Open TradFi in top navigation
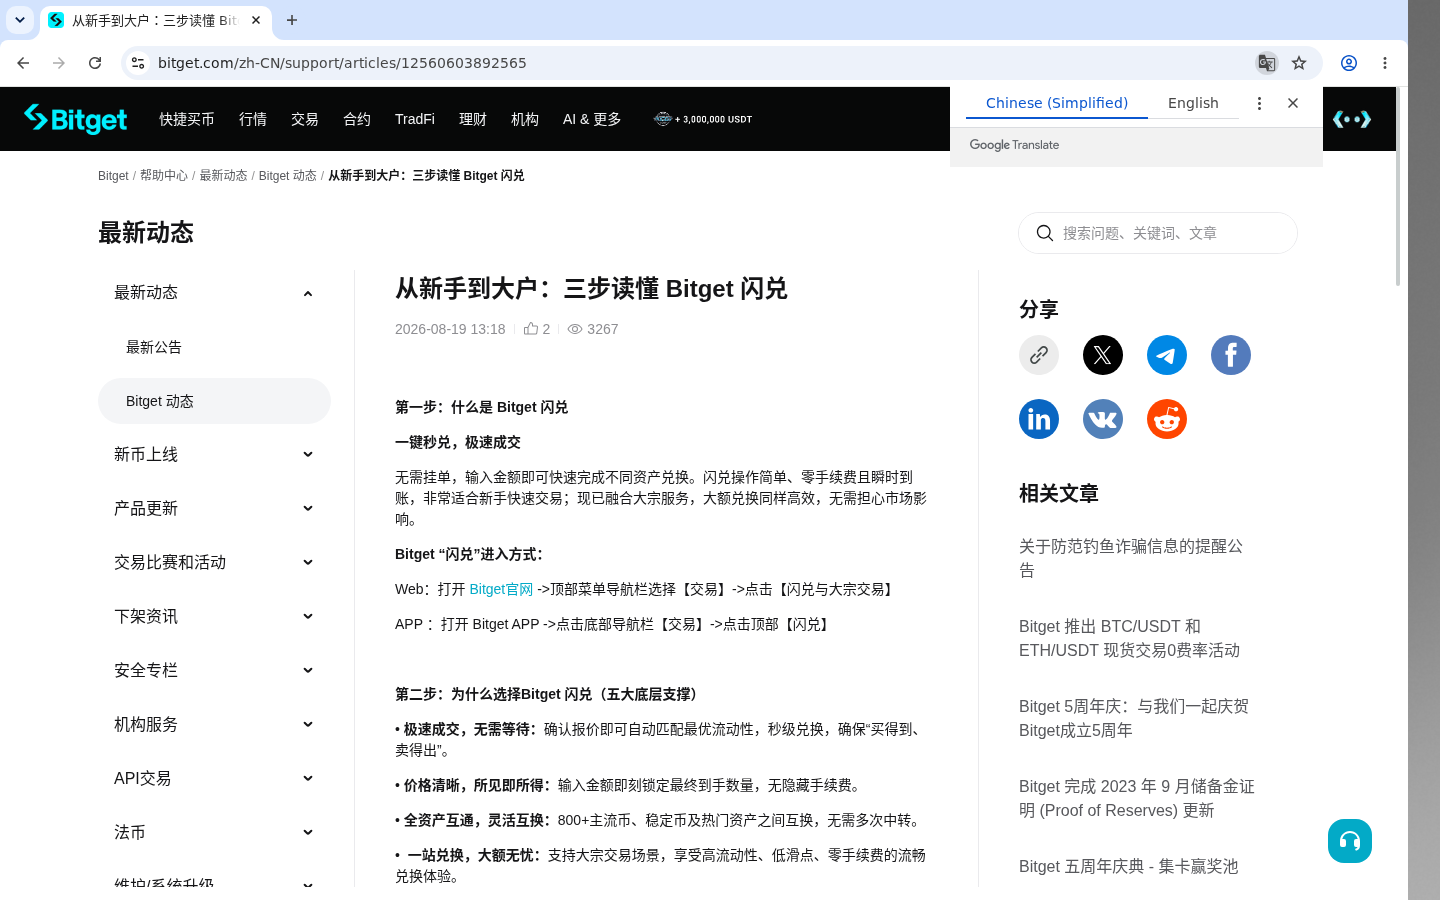Screen dimensions: 1440x900 pyautogui.click(x=415, y=119)
